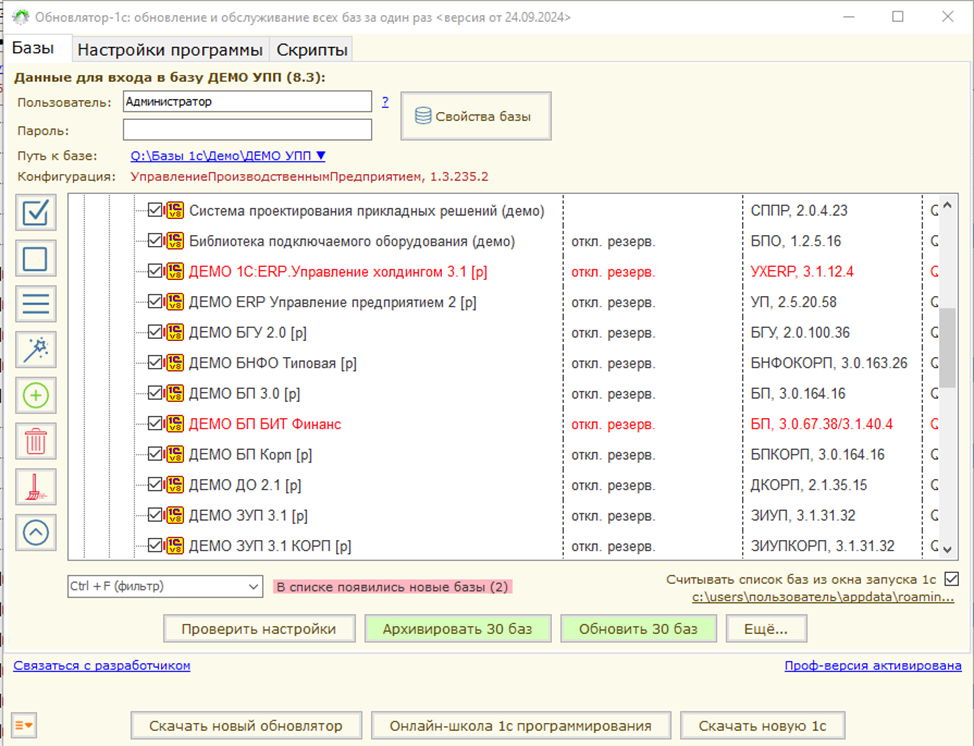Select ДЕМО БГУ 2.0 [р] row text
974x746 pixels.
coord(248,333)
